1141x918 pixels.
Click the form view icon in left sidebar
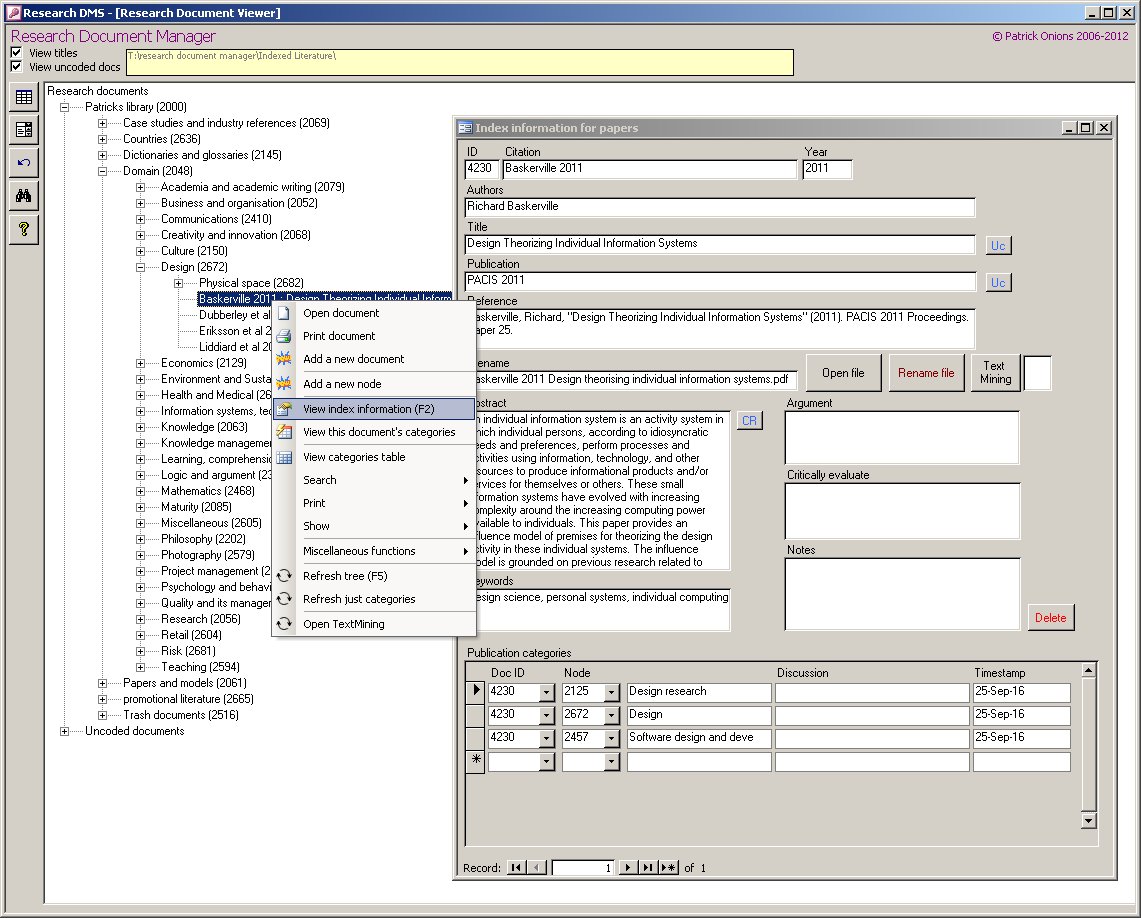(24, 129)
